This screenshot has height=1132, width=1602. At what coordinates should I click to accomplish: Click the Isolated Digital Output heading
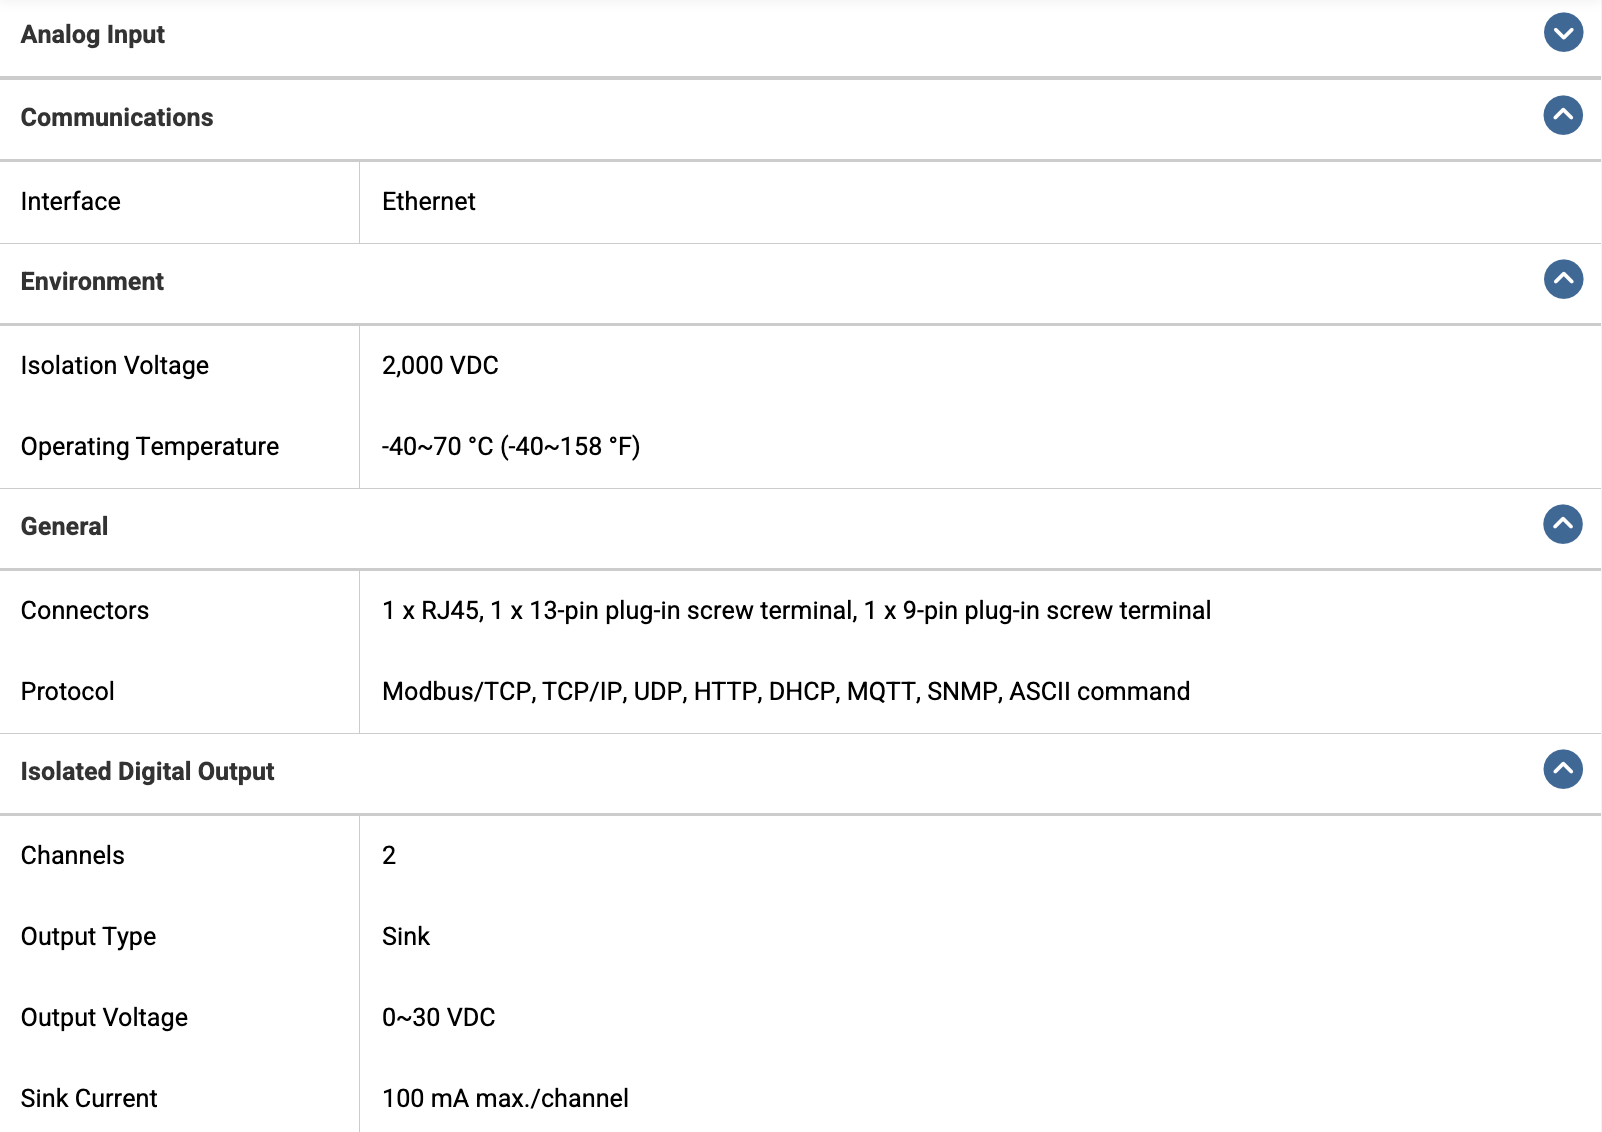coord(147,772)
